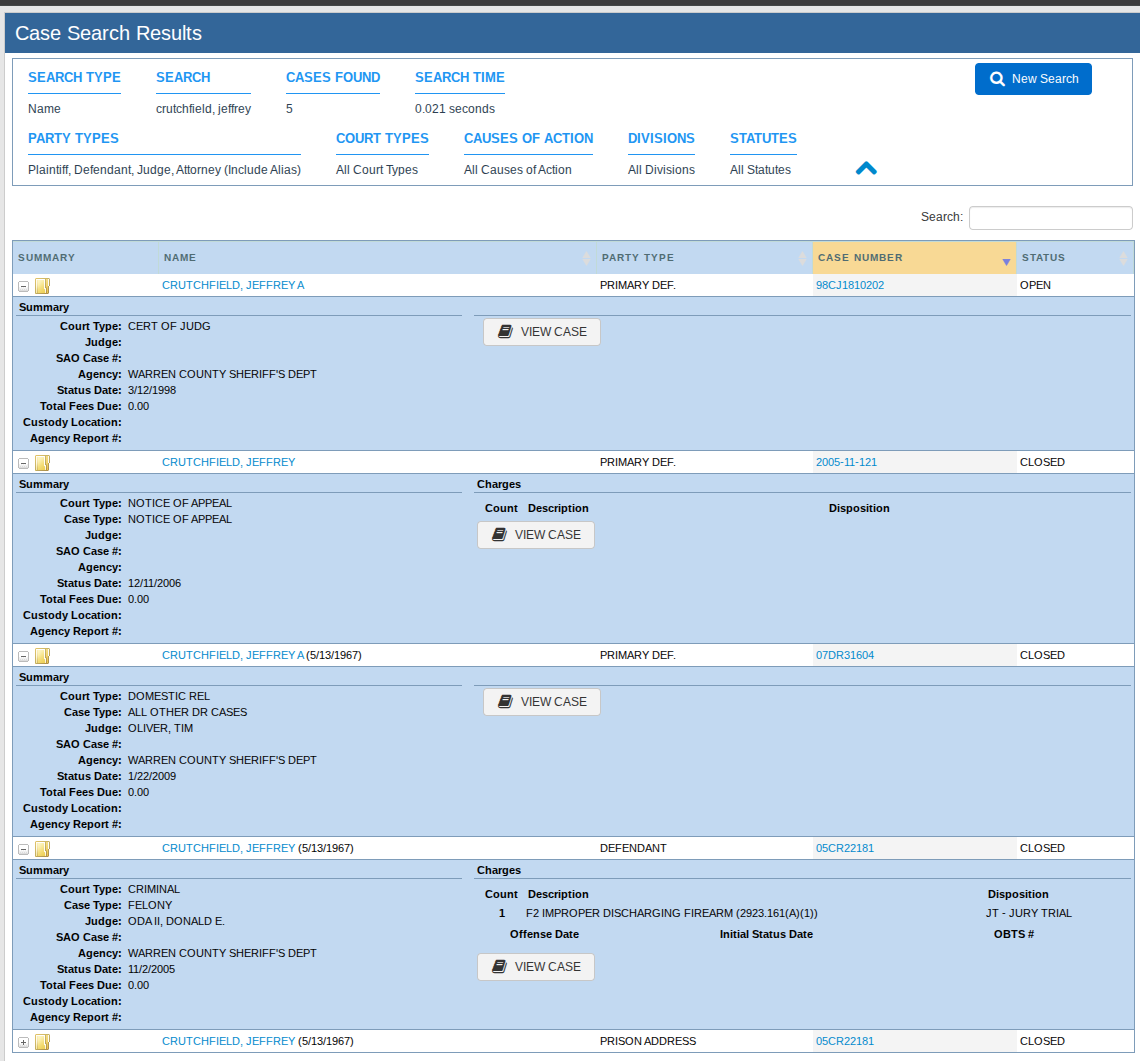Collapse the 07DR31604 row summary

coord(23,657)
